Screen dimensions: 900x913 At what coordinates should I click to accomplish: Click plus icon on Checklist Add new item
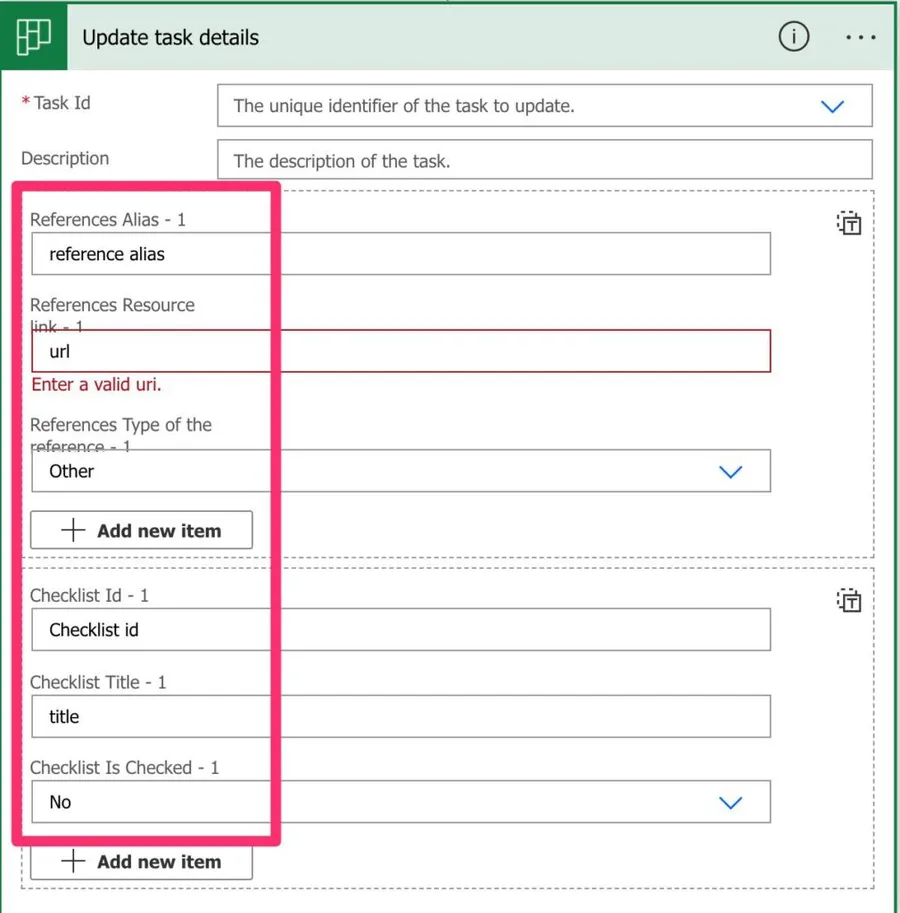pyautogui.click(x=73, y=862)
